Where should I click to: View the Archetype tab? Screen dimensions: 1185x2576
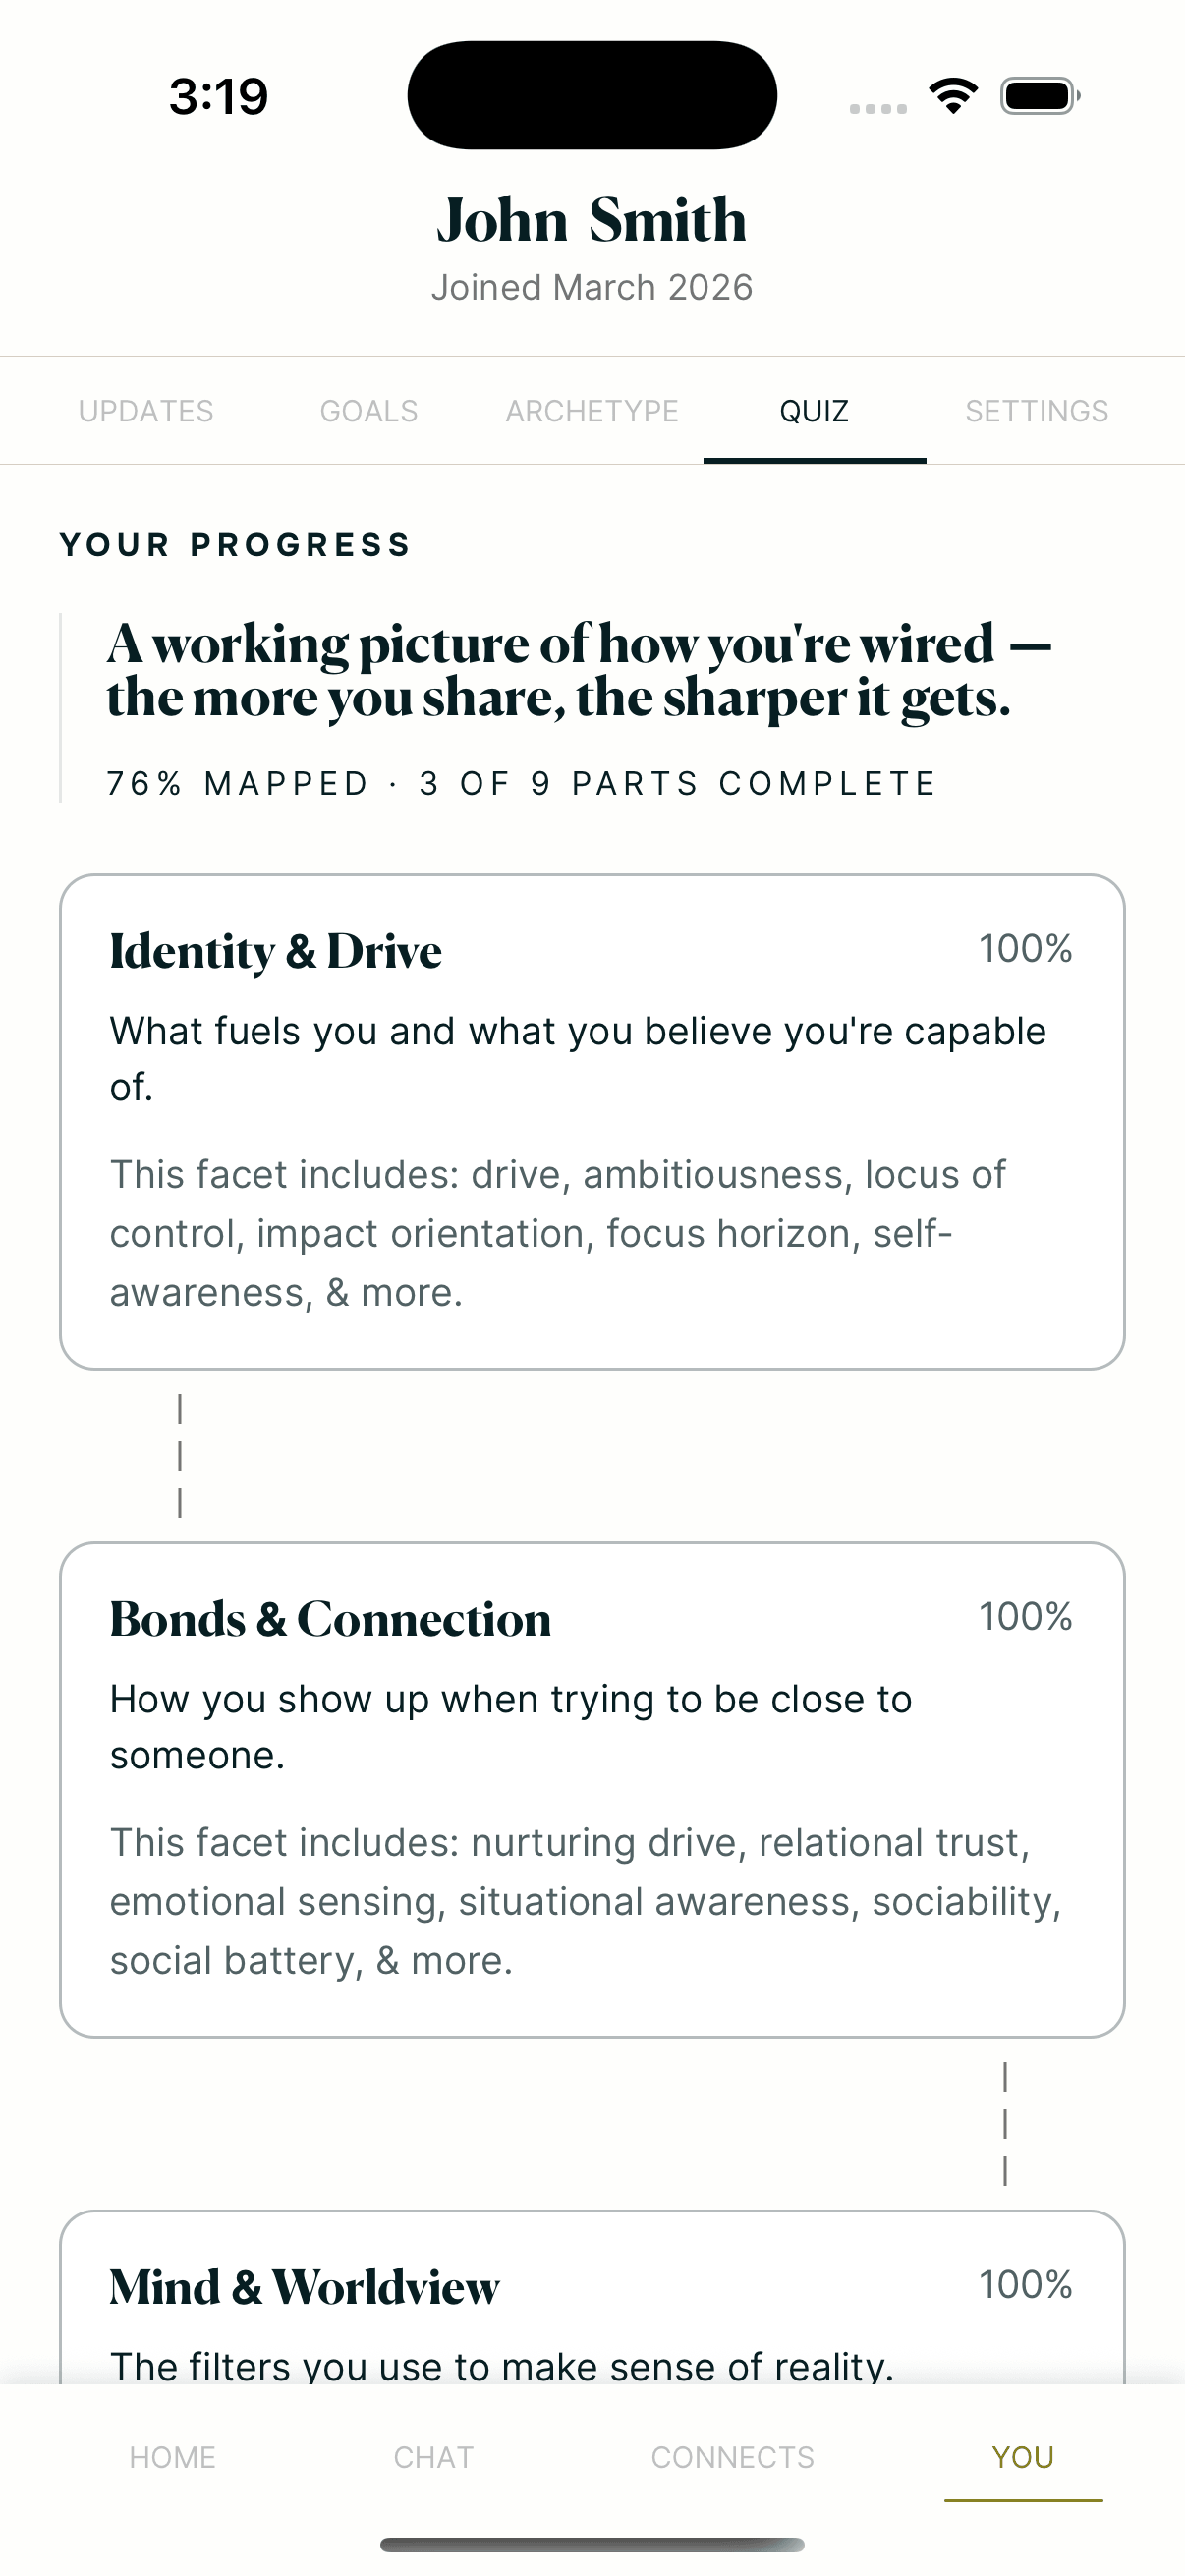(x=592, y=411)
